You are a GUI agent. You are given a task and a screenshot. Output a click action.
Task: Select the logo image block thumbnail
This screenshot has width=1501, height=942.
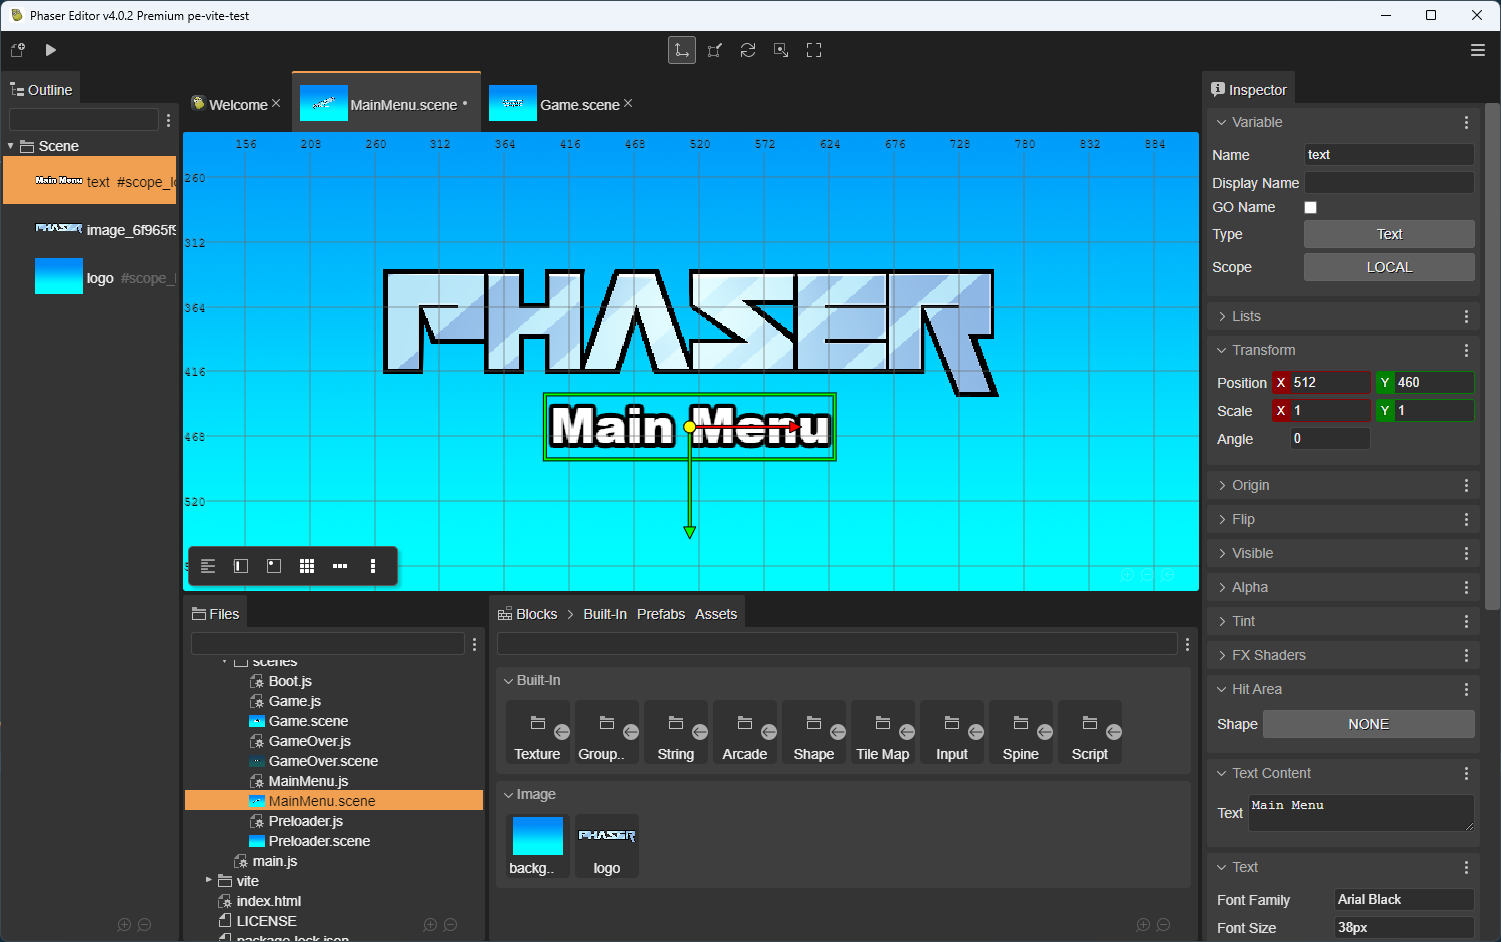pos(607,846)
